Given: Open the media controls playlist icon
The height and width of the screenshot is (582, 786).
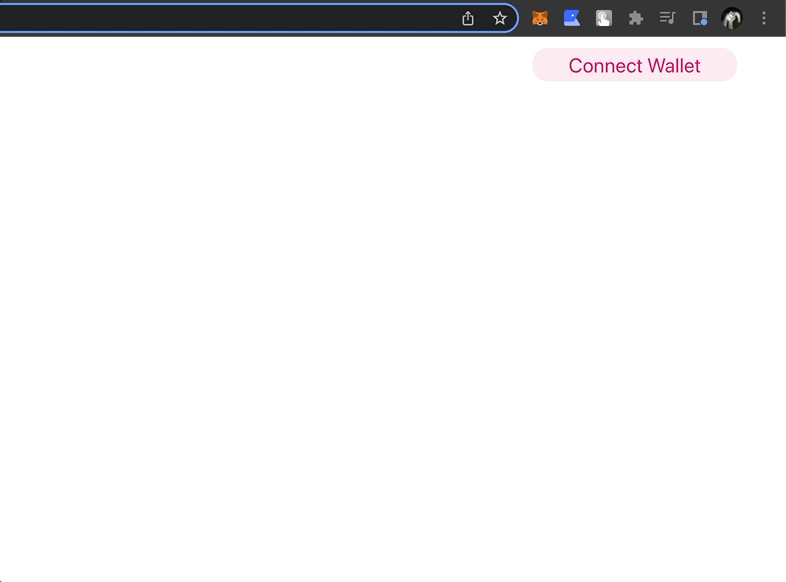Looking at the screenshot, I should click(668, 19).
